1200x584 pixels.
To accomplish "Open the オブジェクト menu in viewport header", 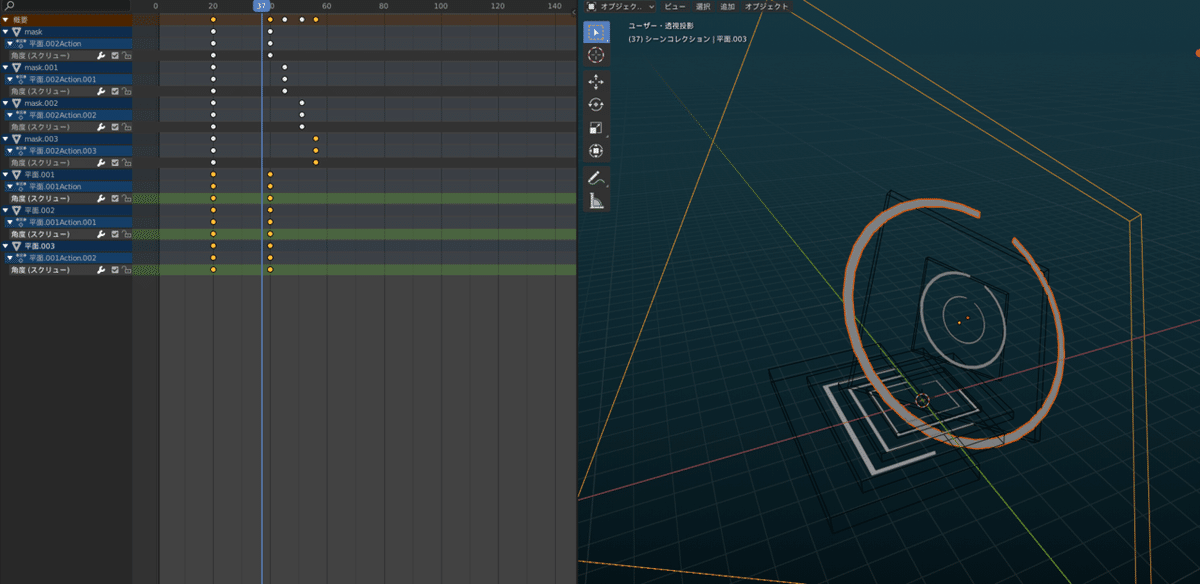I will (x=766, y=6).
